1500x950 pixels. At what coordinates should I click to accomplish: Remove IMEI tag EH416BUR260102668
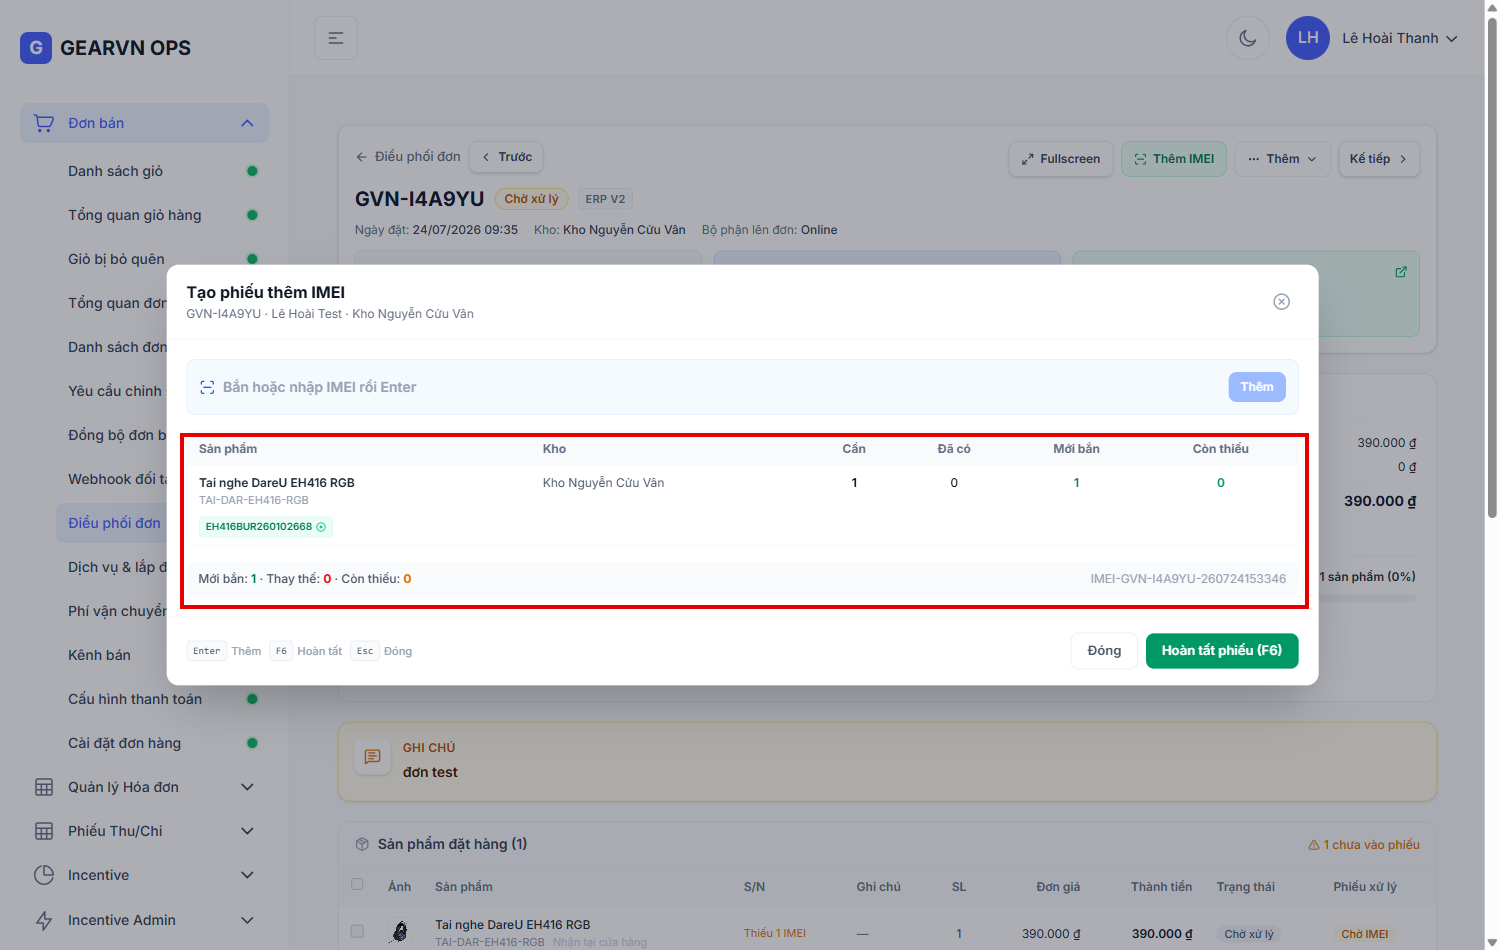[x=321, y=527]
